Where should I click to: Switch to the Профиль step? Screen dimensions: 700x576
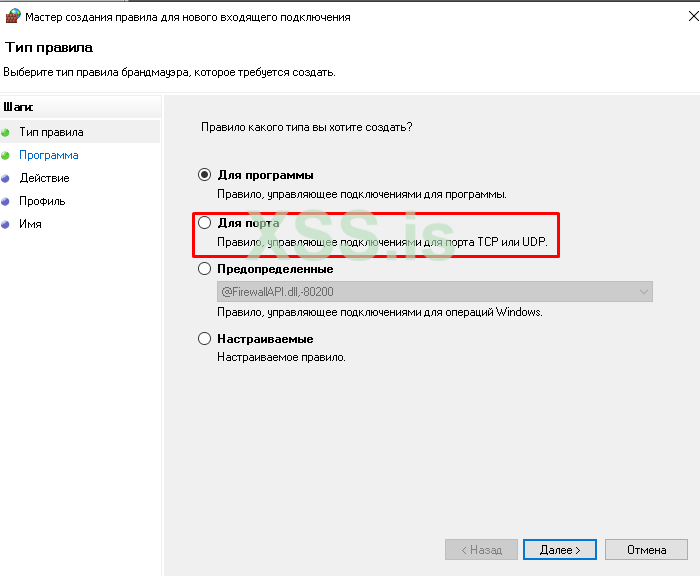(x=42, y=201)
